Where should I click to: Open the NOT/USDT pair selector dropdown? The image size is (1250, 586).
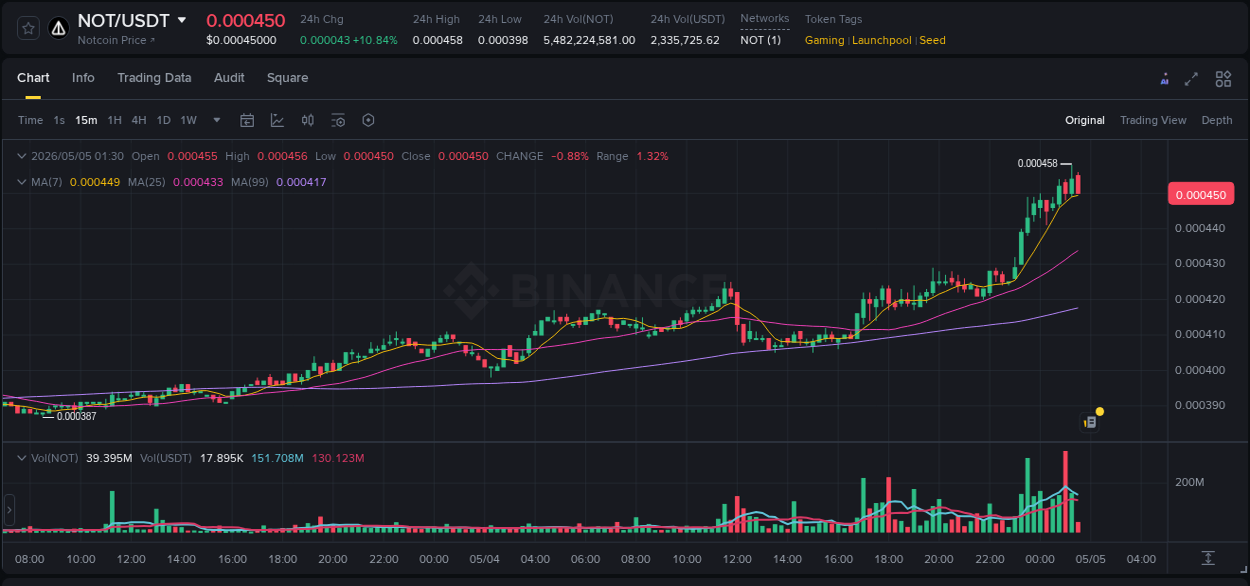click(x=181, y=20)
